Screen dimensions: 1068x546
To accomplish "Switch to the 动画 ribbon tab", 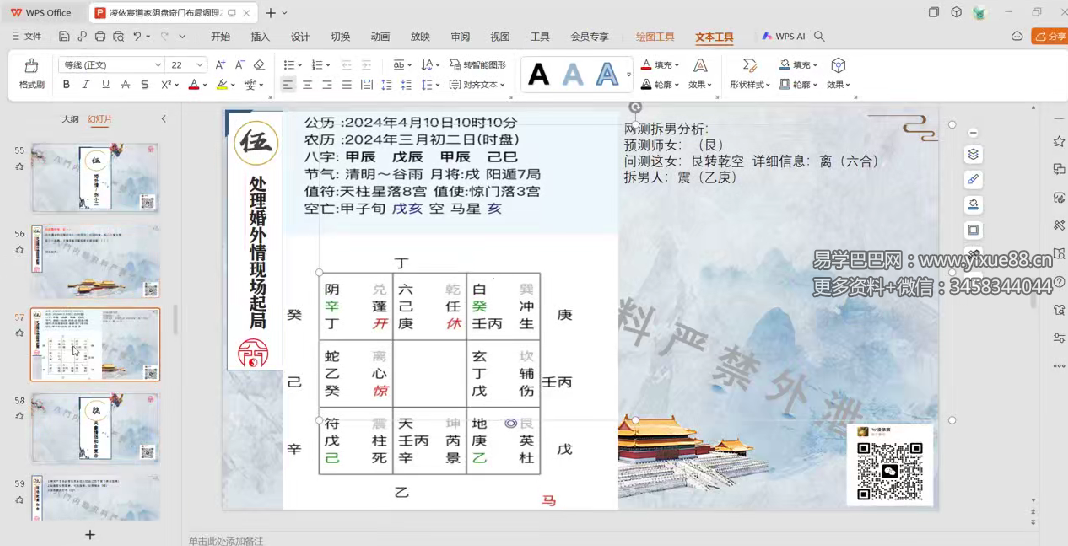I will [x=380, y=37].
